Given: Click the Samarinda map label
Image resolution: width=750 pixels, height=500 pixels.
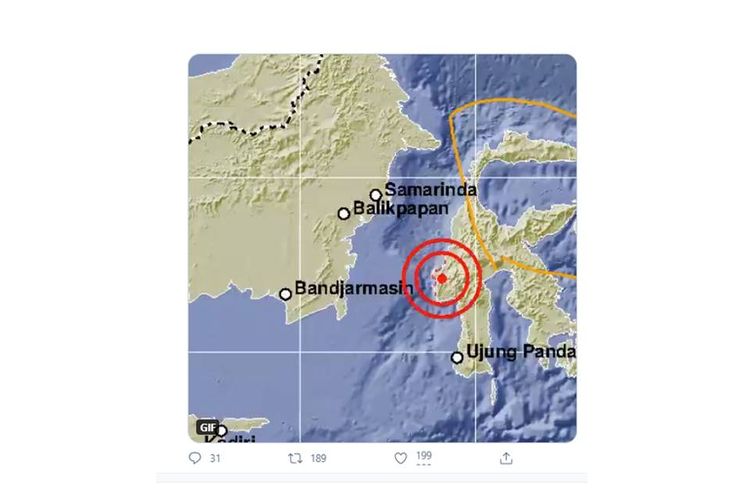Looking at the screenshot, I should tap(431, 190).
